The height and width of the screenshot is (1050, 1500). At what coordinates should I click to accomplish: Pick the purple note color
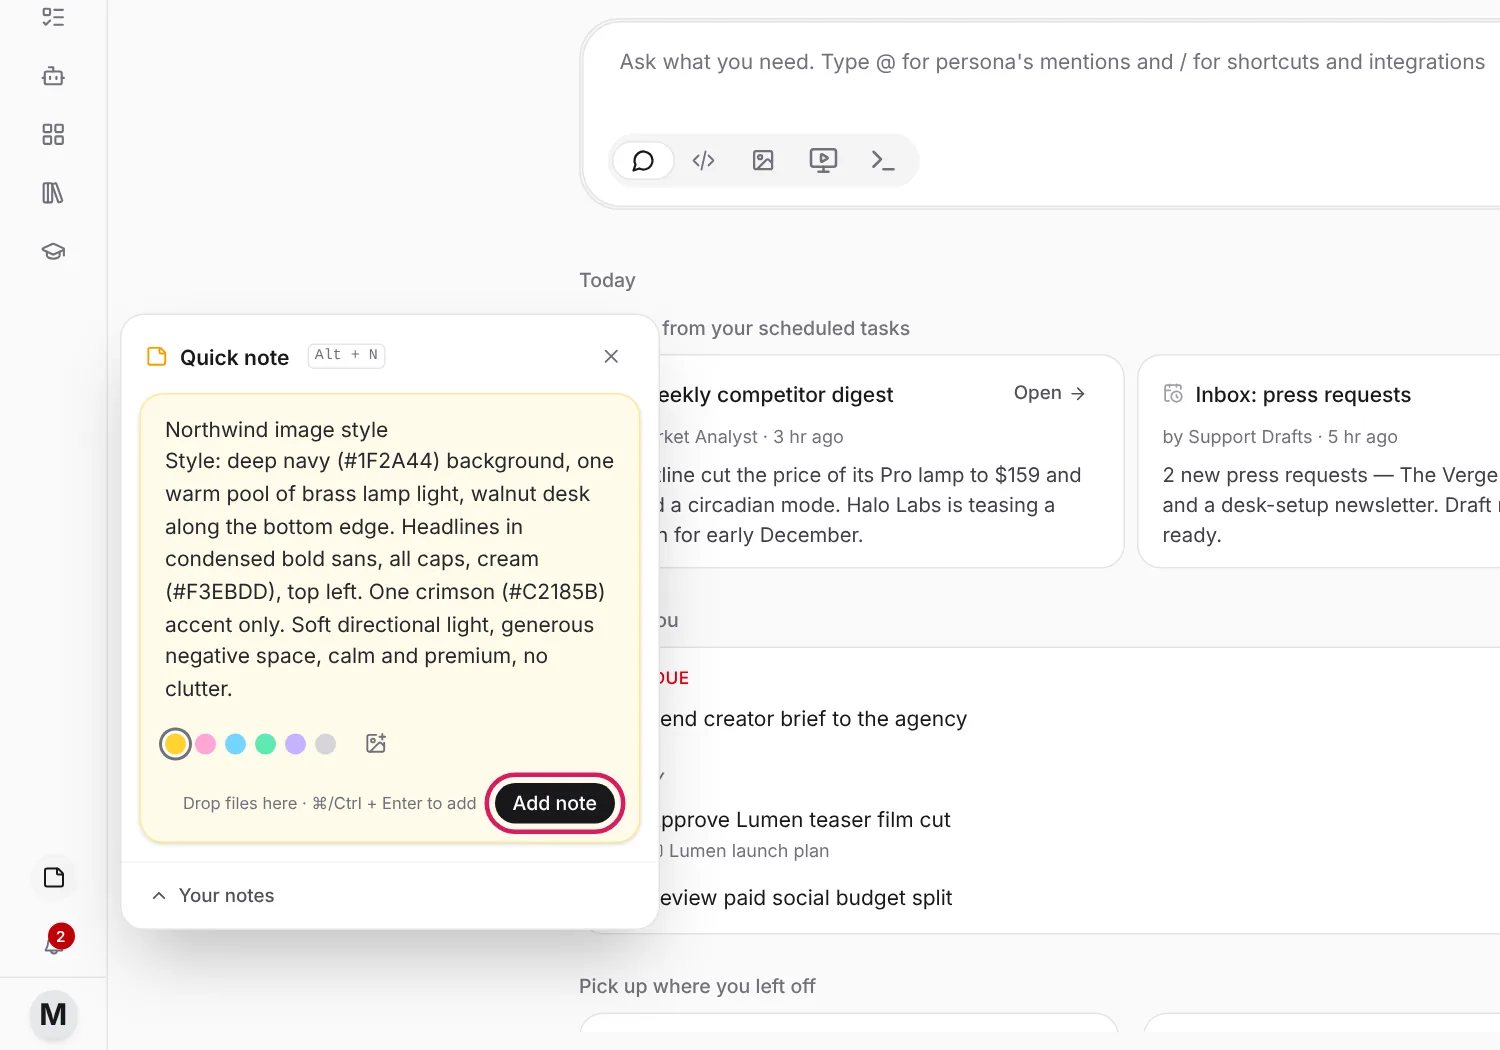(x=295, y=744)
